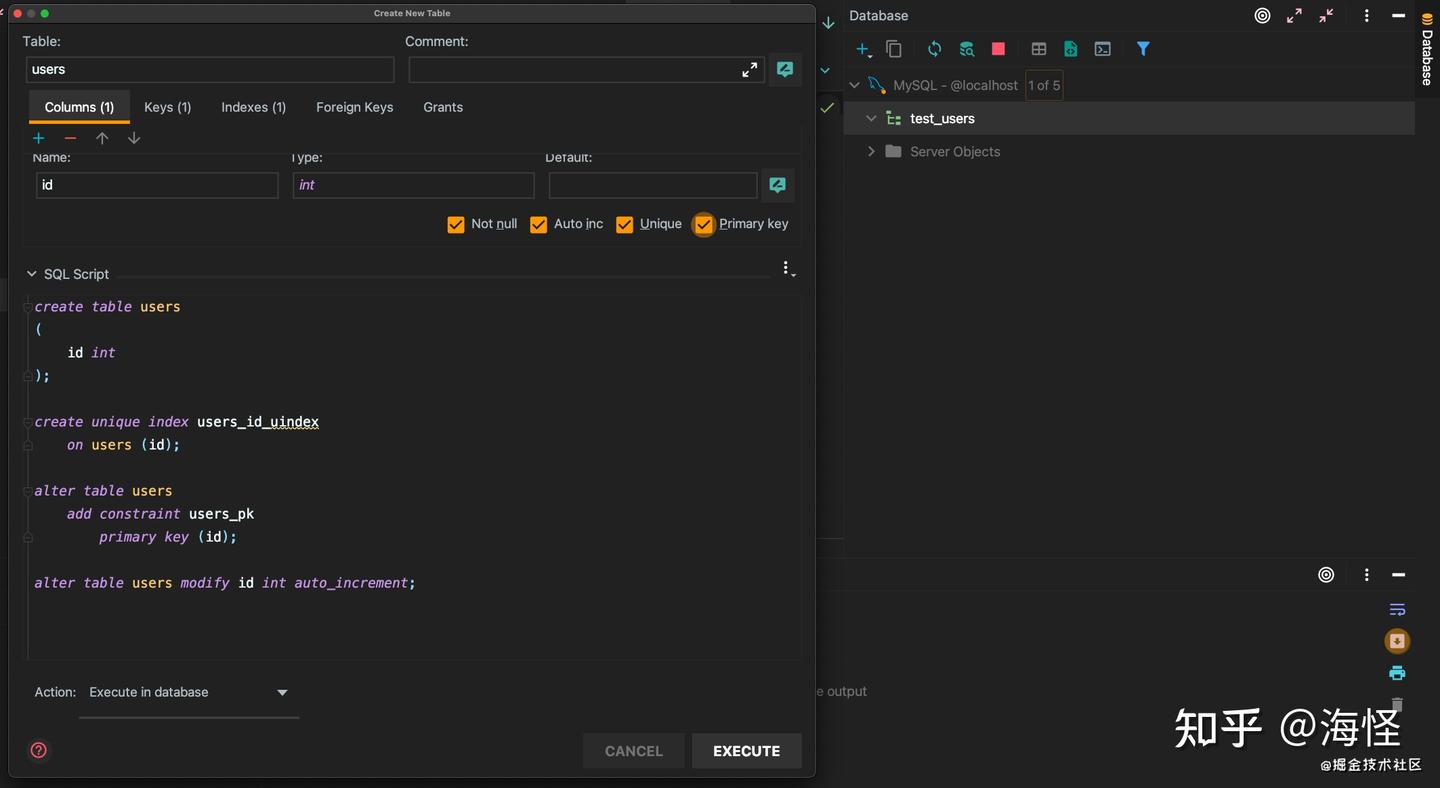
Task: Open the filter objects icon
Action: pyautogui.click(x=1143, y=48)
